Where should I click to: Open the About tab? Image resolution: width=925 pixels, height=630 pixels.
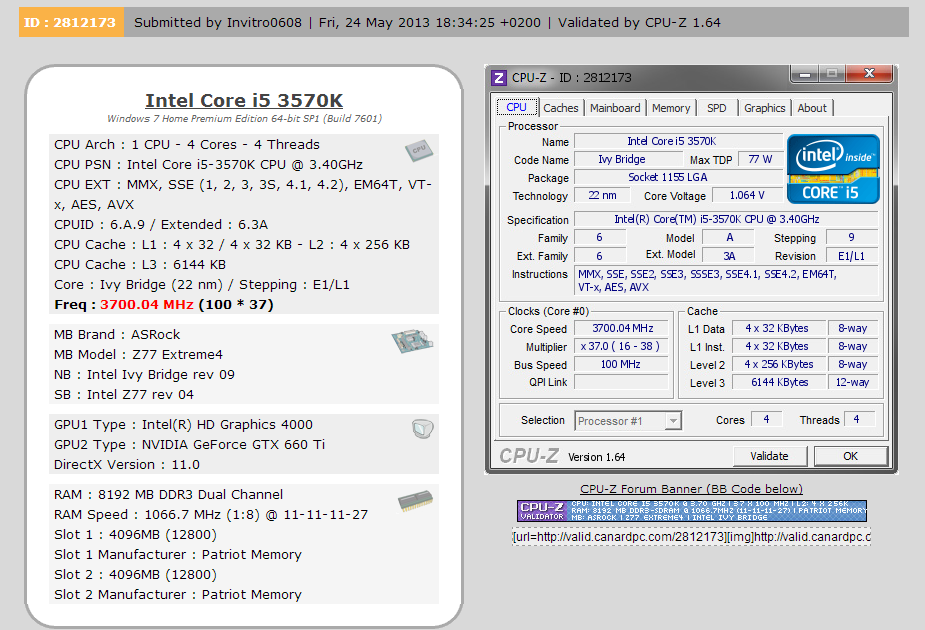point(812,108)
